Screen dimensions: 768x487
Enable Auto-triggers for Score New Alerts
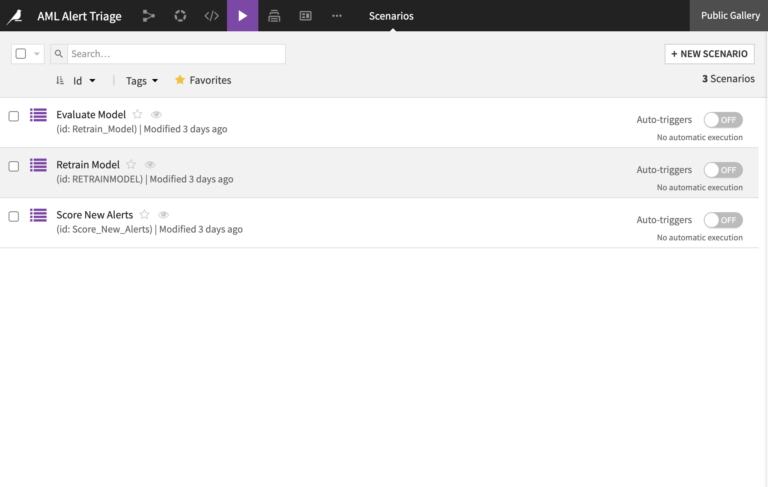[x=723, y=220]
